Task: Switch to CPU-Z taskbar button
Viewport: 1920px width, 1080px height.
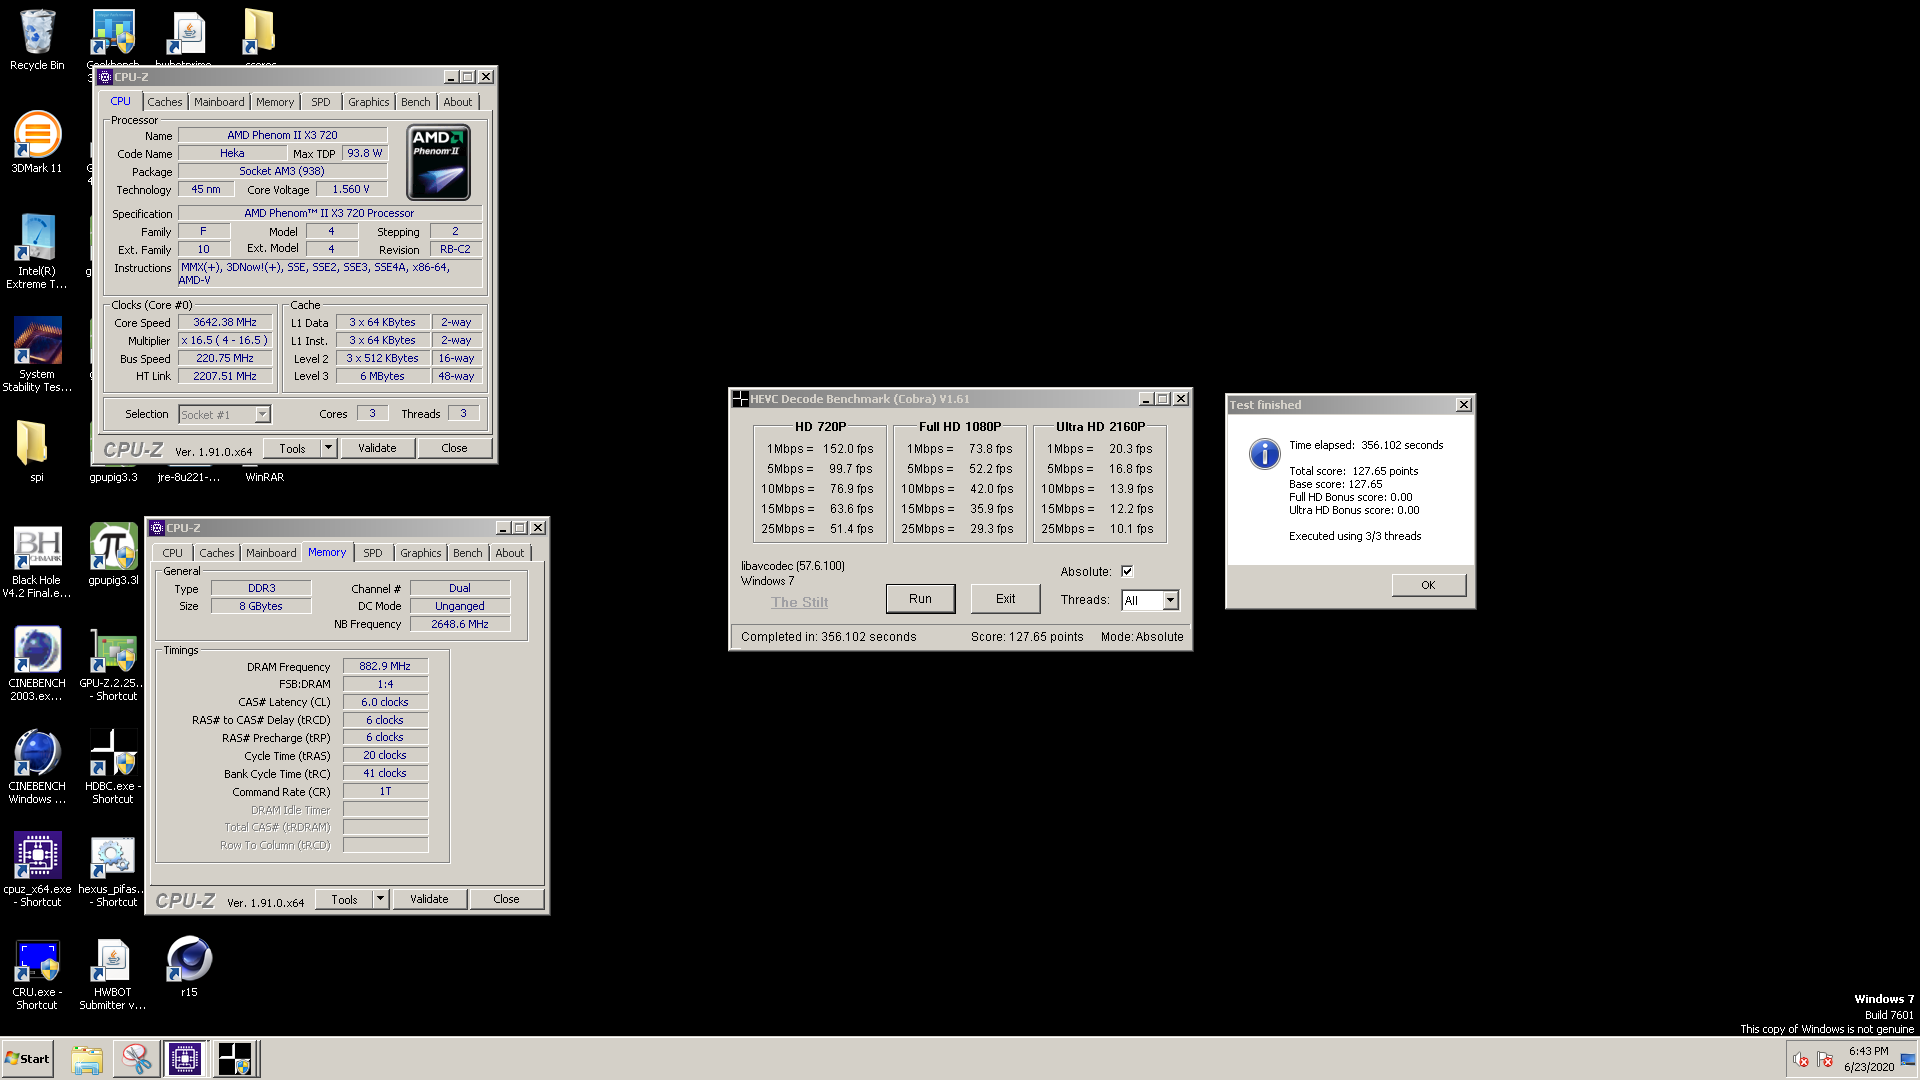Action: pos(185,1059)
